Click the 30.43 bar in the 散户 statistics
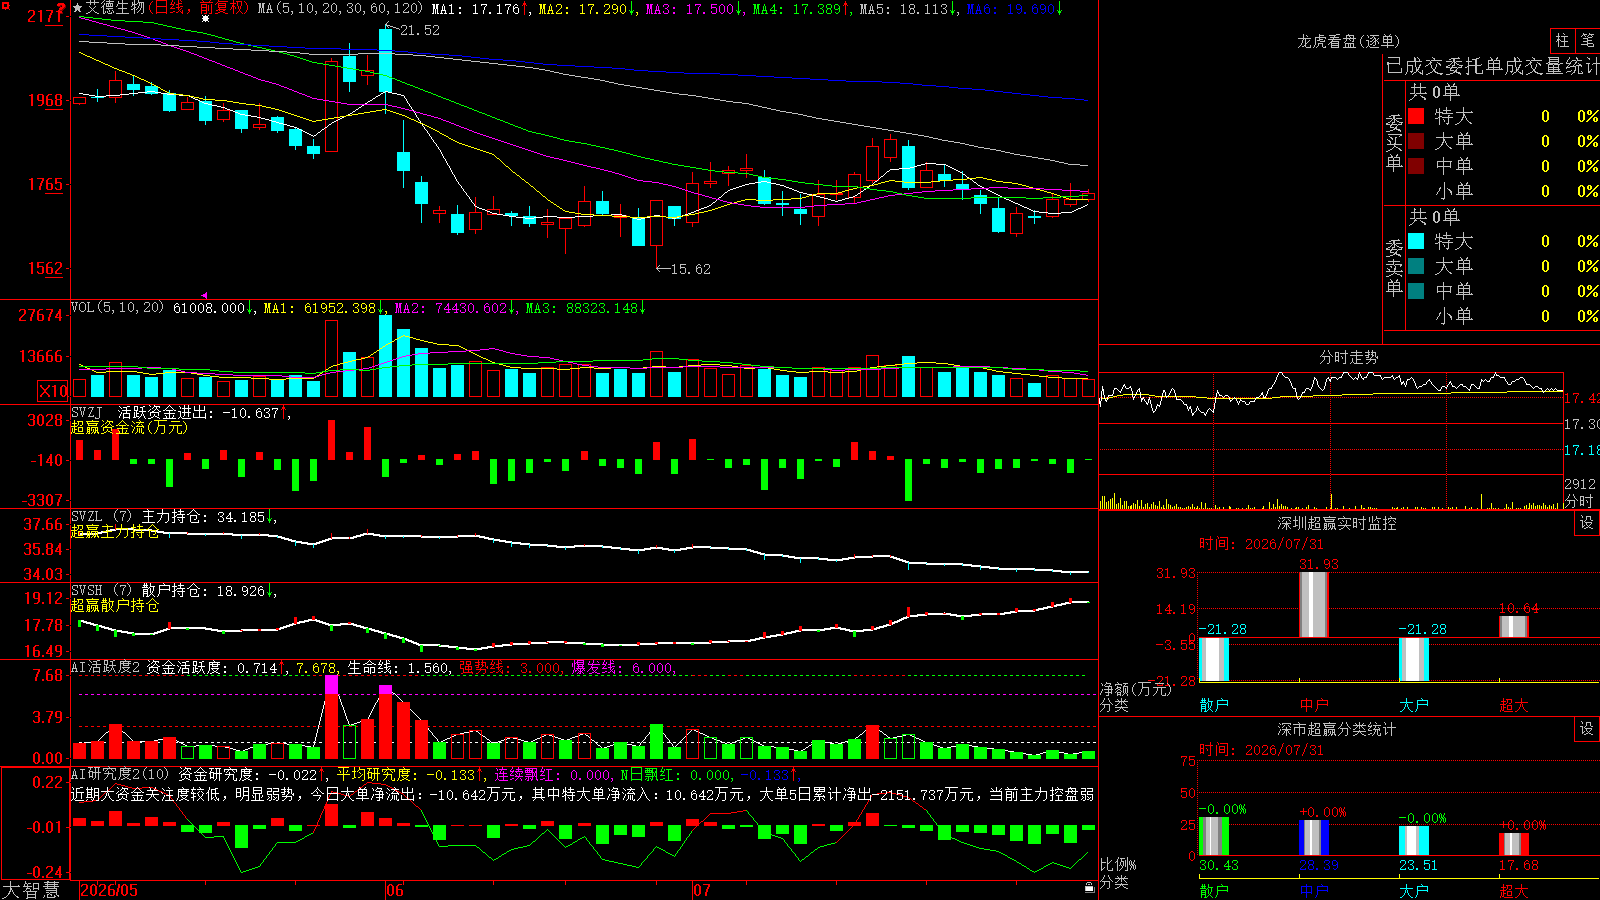 [x=1214, y=836]
